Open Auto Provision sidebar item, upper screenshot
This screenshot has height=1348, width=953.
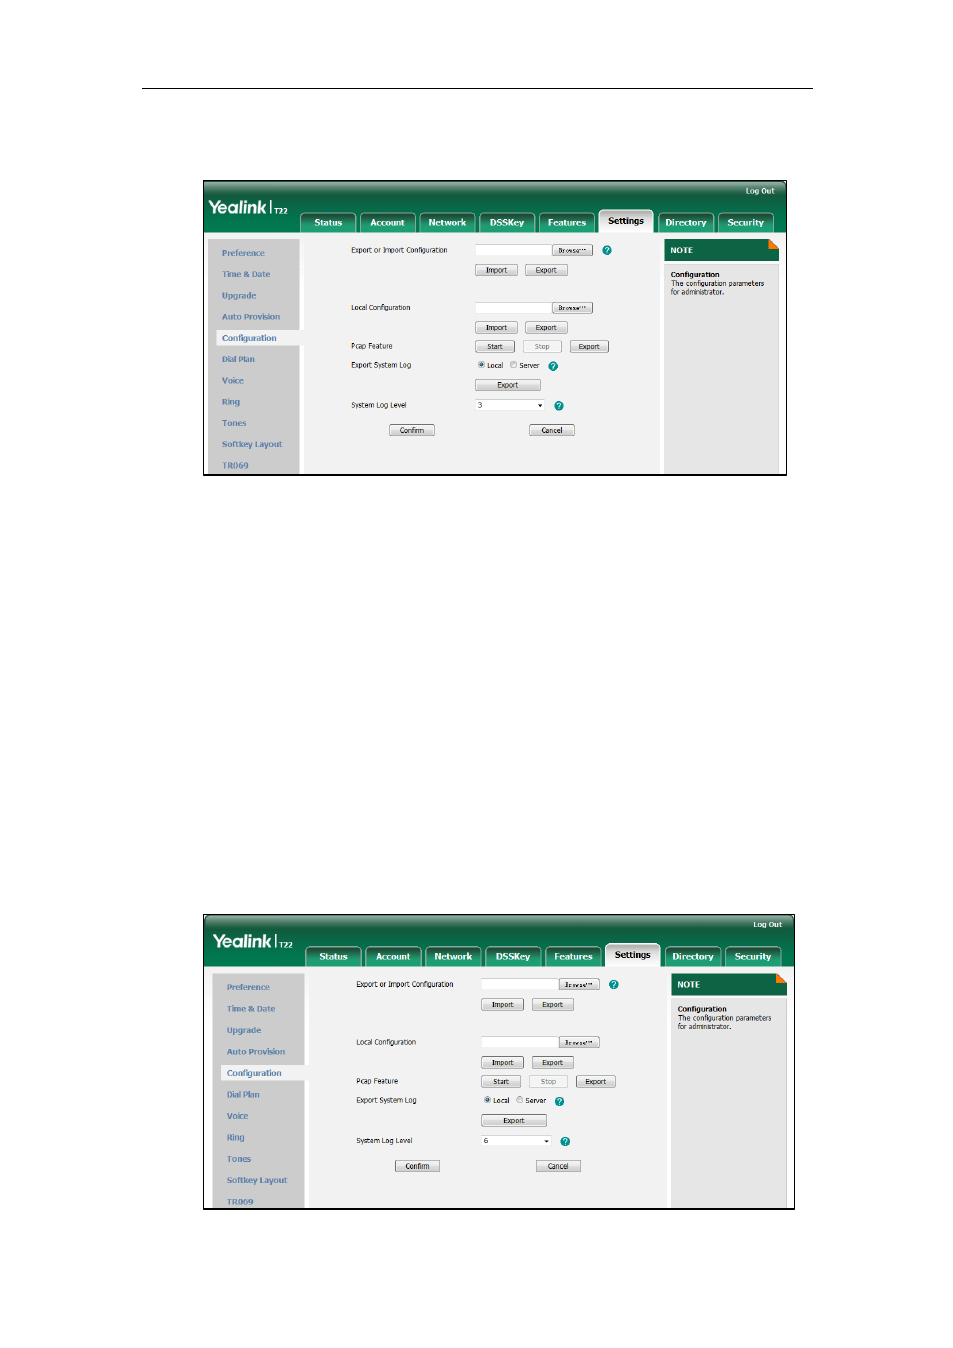pos(251,317)
